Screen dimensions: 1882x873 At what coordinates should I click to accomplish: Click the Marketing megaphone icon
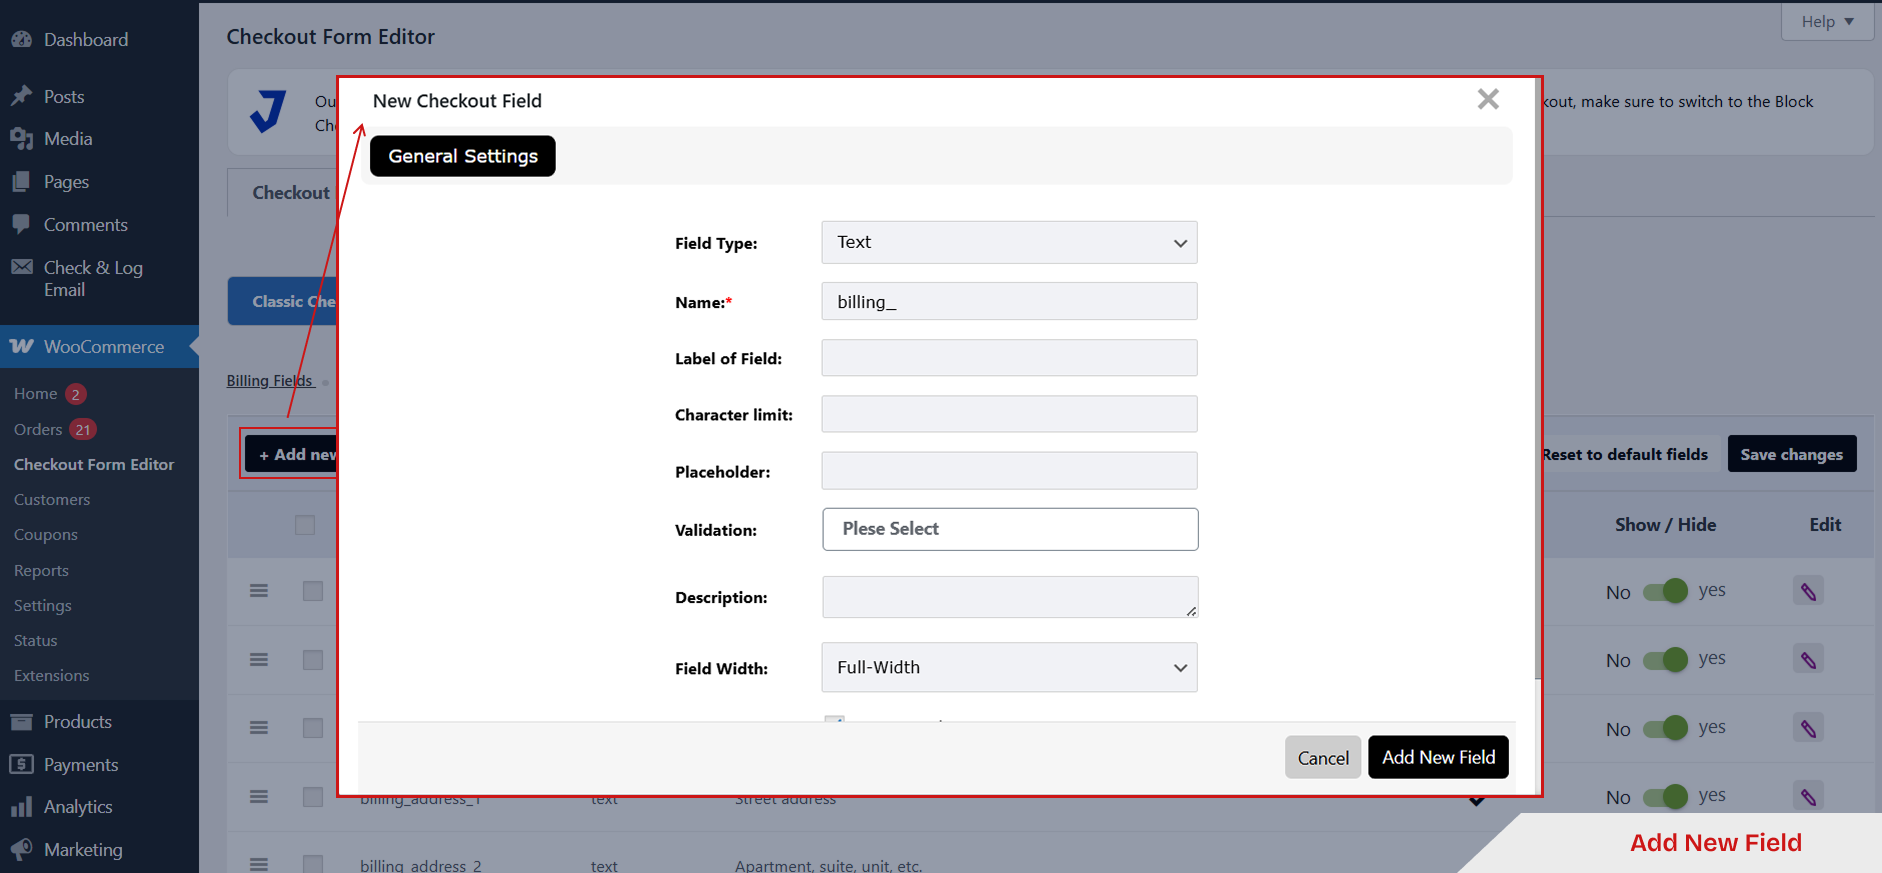[22, 849]
